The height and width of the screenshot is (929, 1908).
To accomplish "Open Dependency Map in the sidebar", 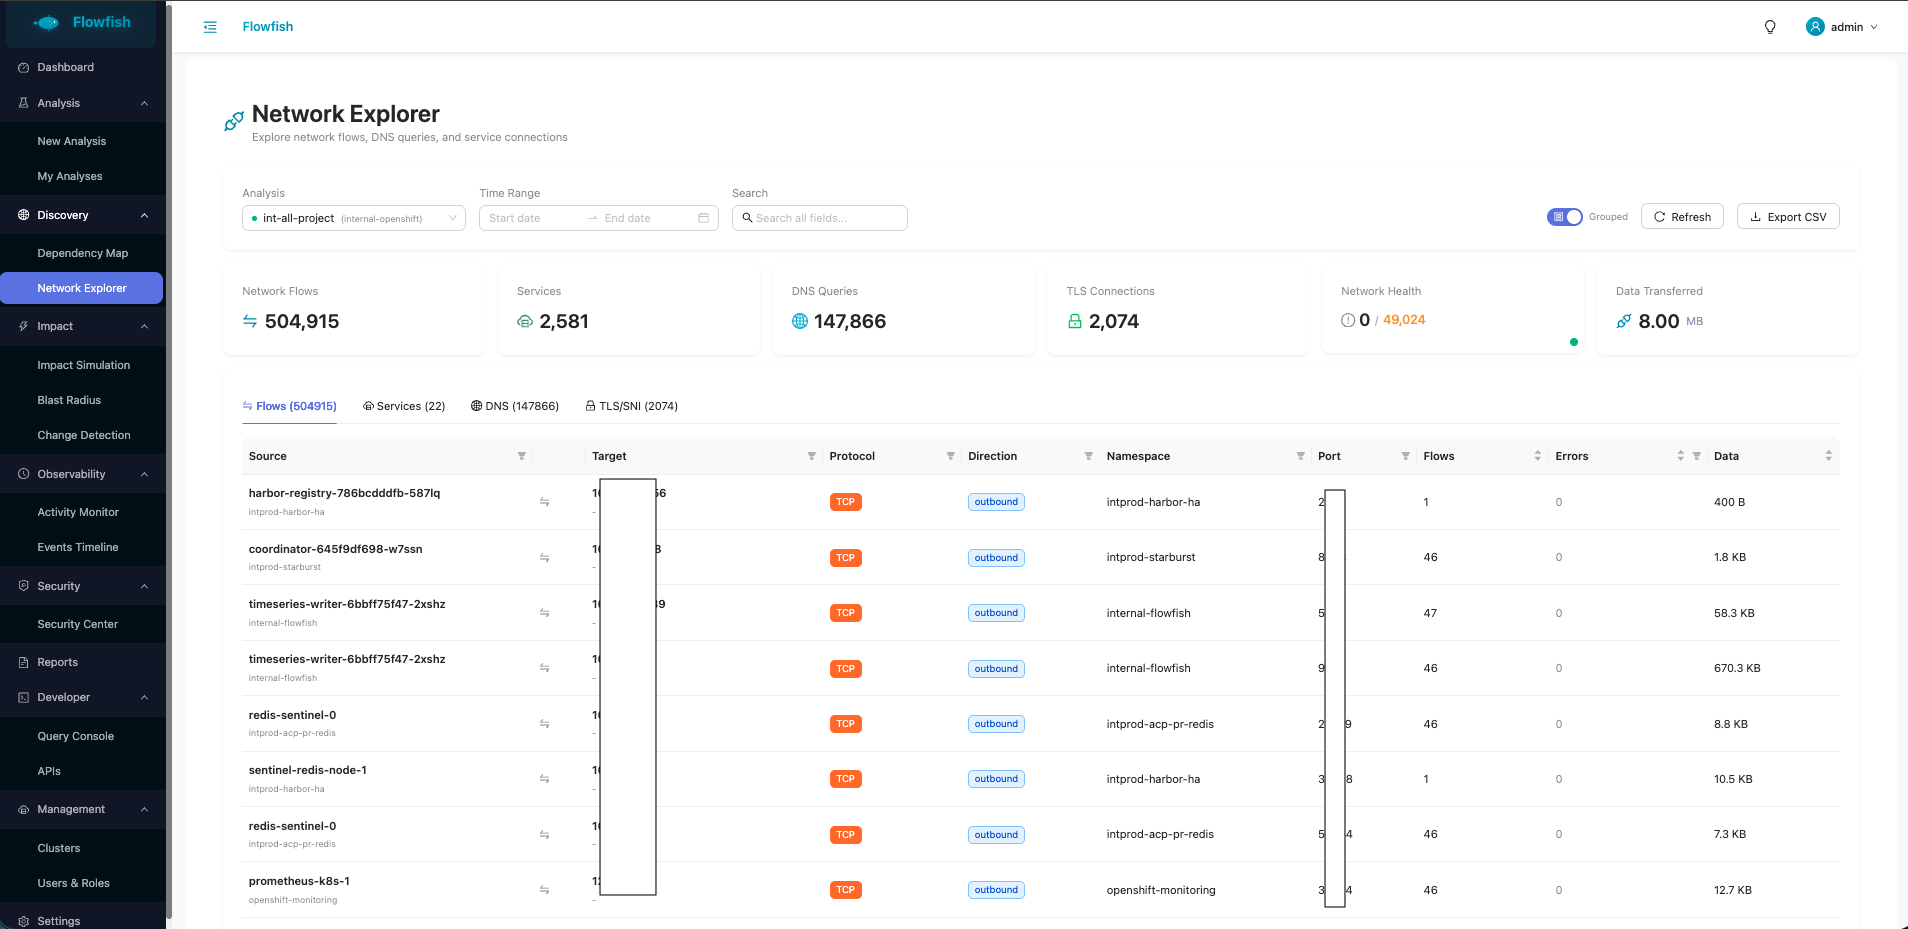I will [x=82, y=253].
